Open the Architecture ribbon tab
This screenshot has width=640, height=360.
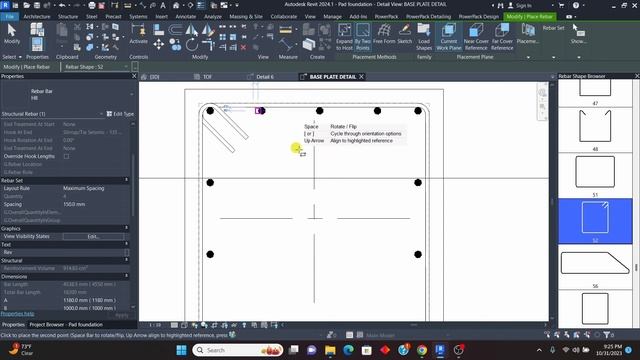37,17
